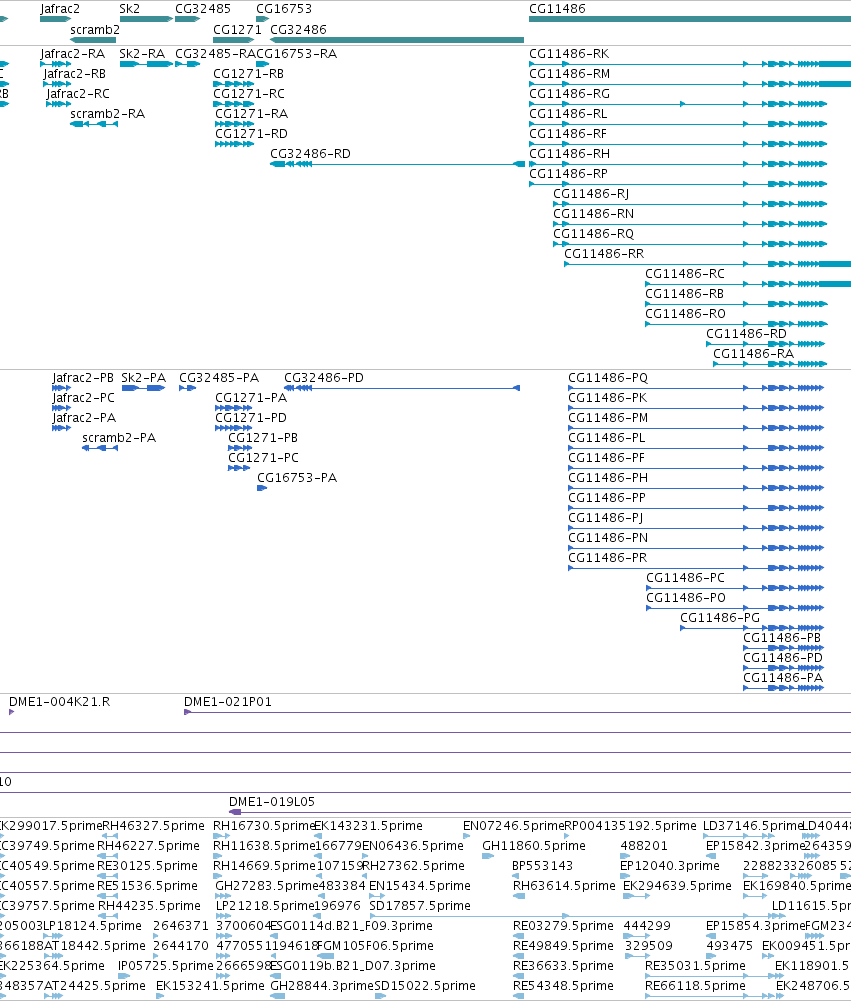Click the scramb2 gene bar
Screen dimensions: 851x1001
click(x=93, y=40)
